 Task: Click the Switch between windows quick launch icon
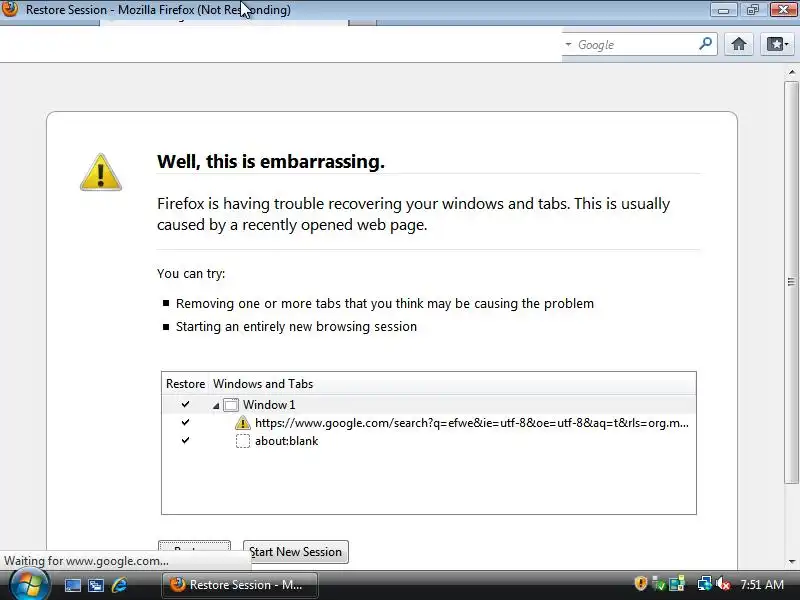point(96,585)
